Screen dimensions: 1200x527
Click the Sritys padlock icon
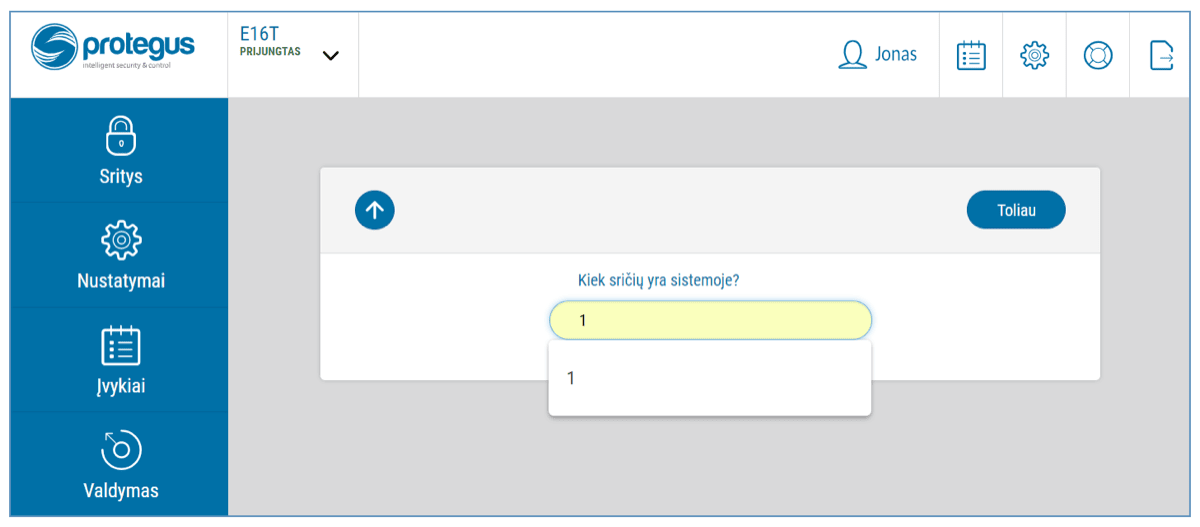coord(121,137)
